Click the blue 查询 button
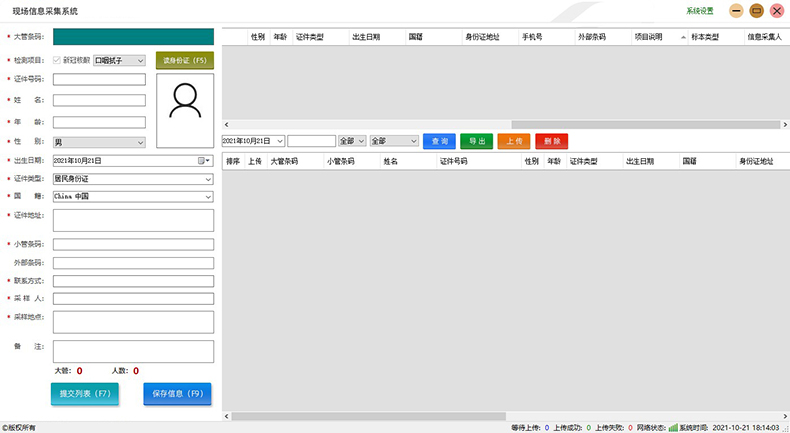 439,141
